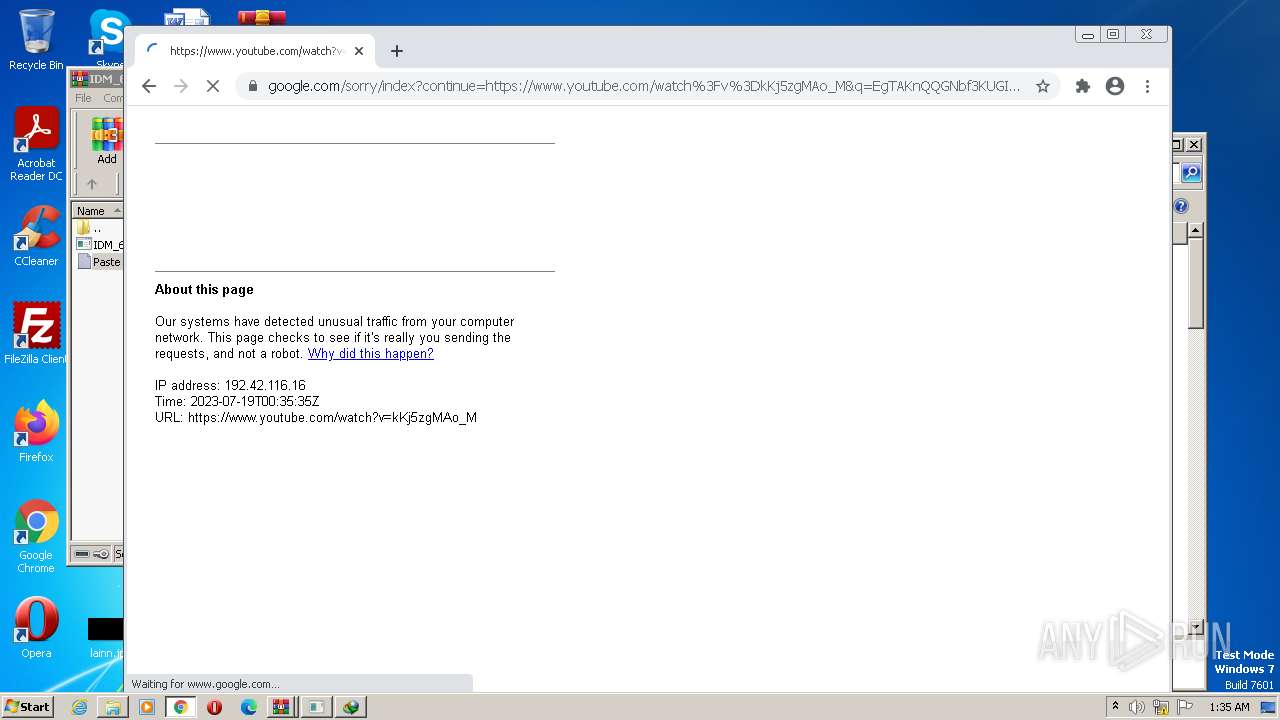Image resolution: width=1280 pixels, height=720 pixels.
Task: Open the File menu in WinRAR window
Action: pos(83,98)
